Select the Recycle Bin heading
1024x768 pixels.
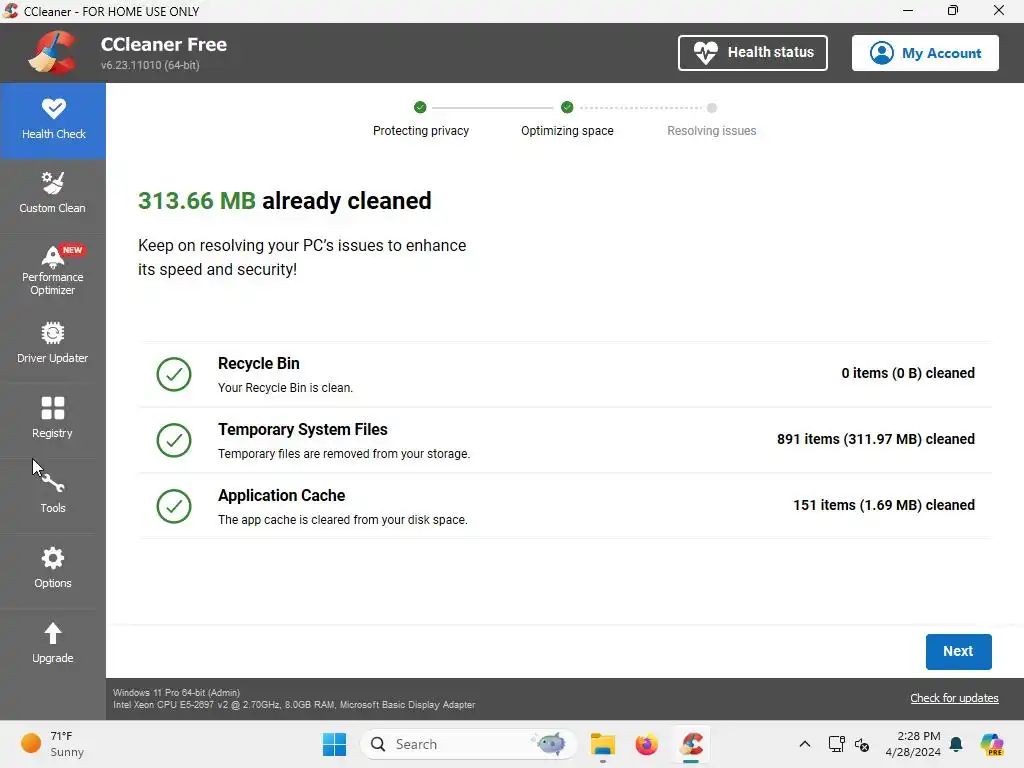(x=259, y=363)
